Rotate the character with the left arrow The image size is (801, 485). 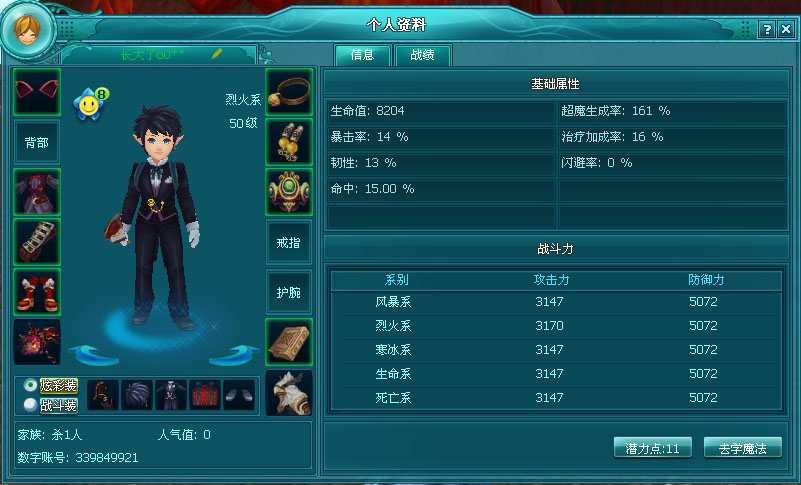point(92,355)
